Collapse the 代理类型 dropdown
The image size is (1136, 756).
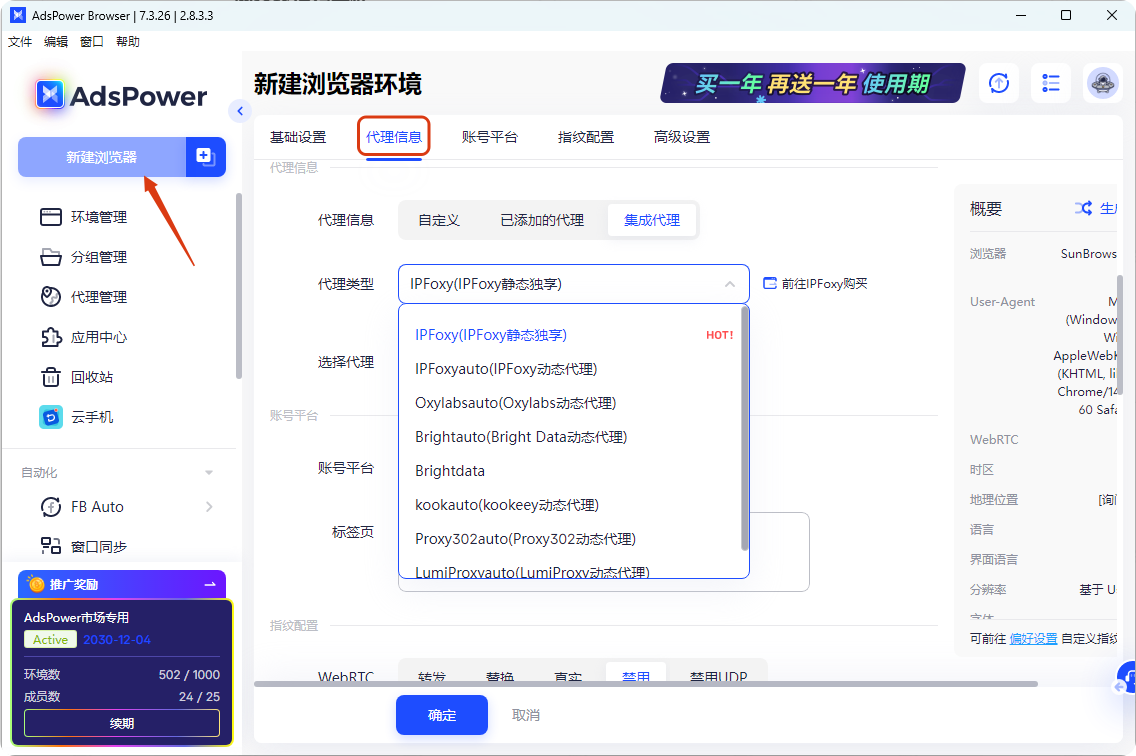click(x=730, y=283)
